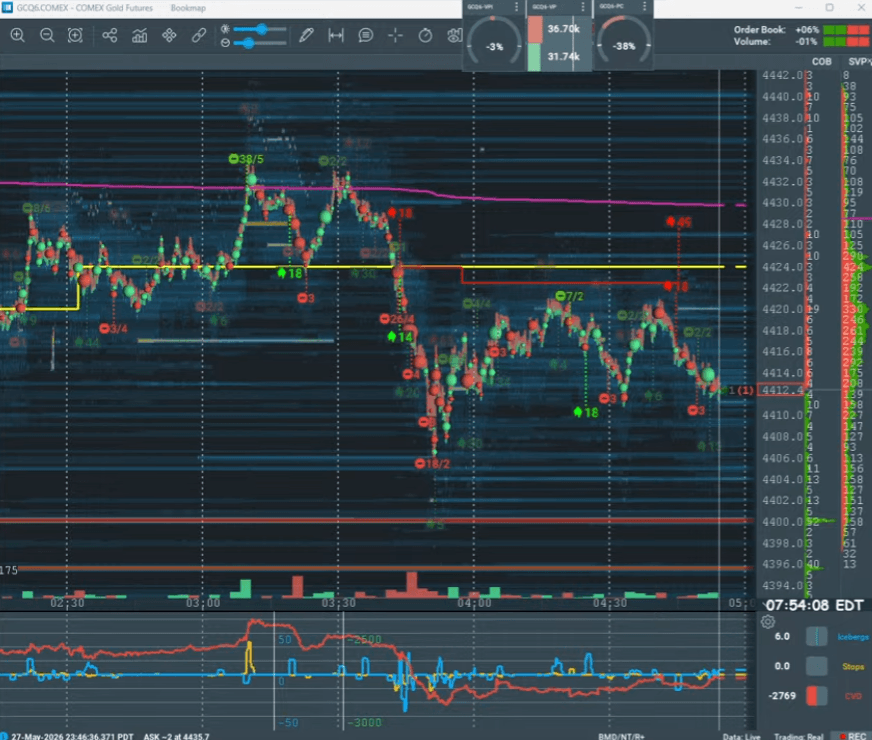Screen dimensions: 872x740
Task: Click the zoom in magnifier icon
Action: click(x=18, y=36)
